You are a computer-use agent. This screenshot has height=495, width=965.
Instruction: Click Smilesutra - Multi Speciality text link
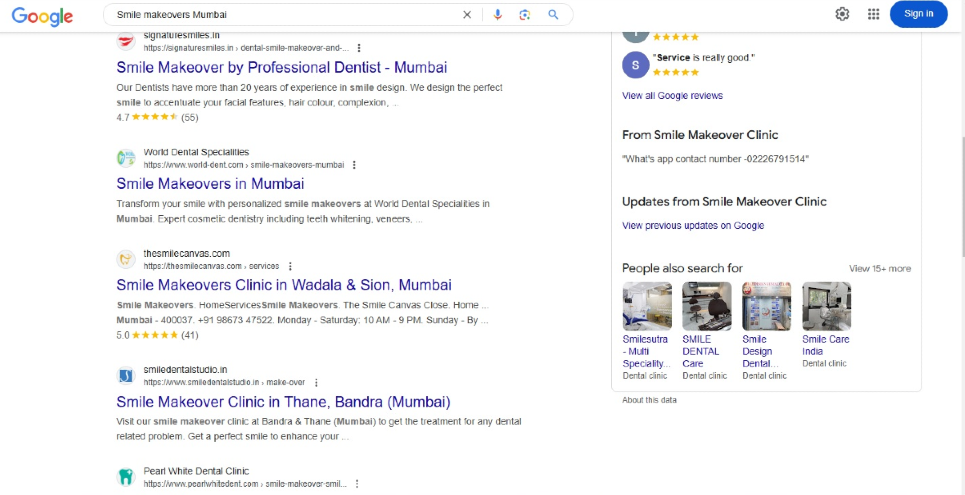pos(646,352)
